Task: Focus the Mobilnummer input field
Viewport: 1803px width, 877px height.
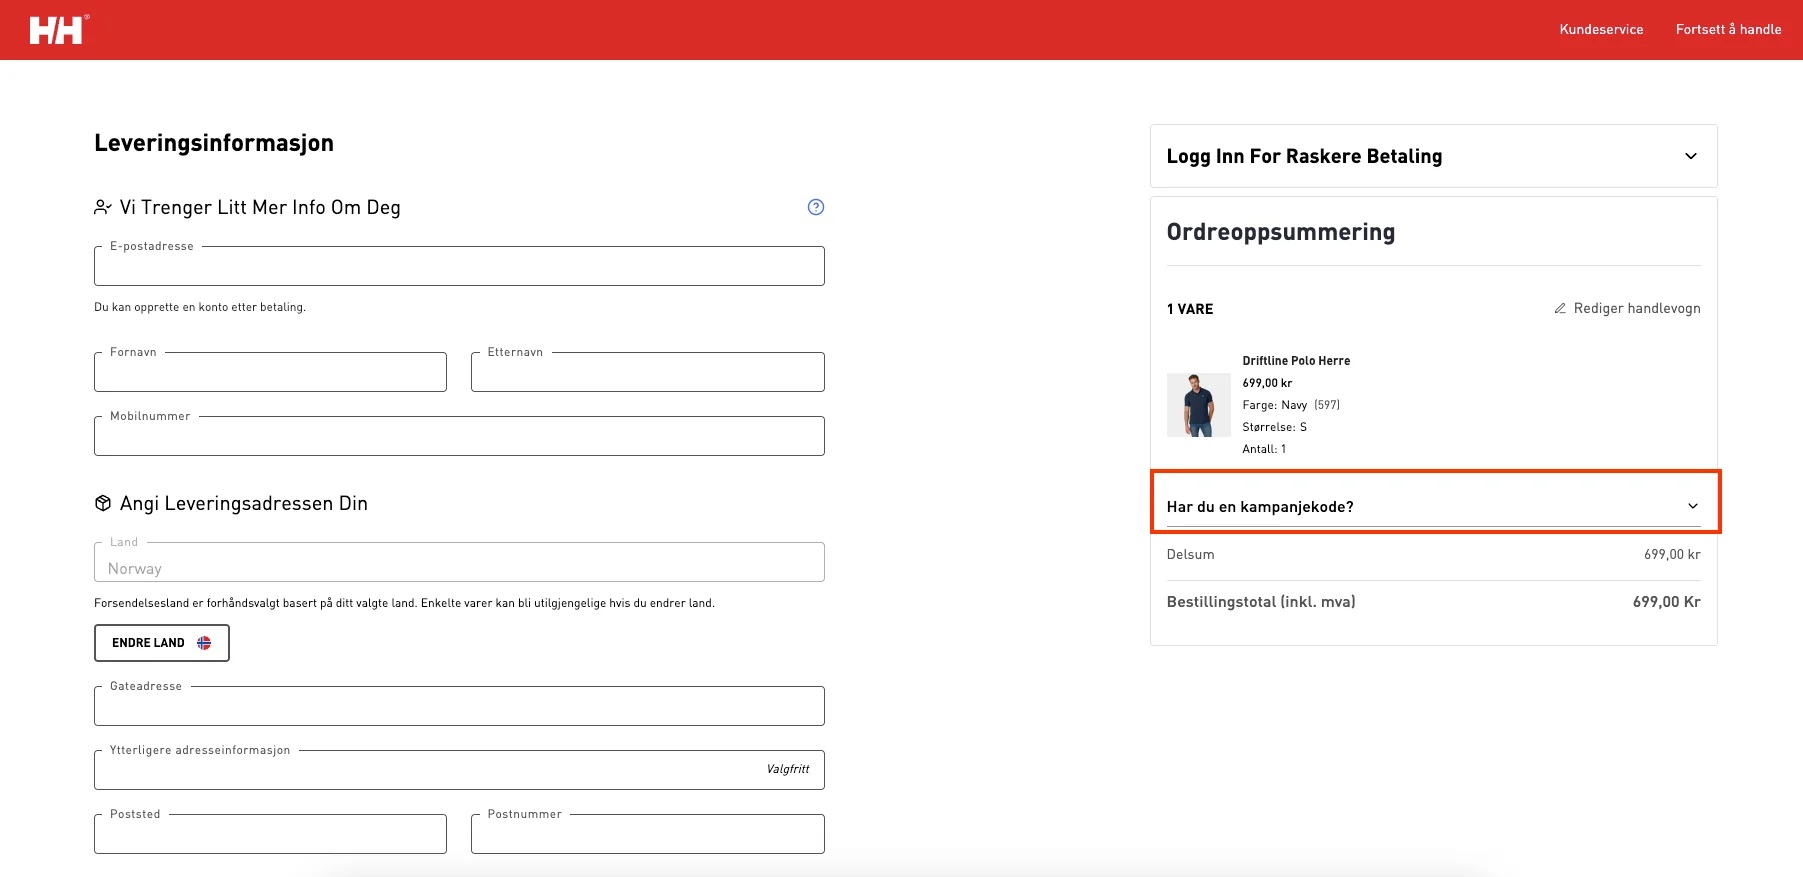Action: [459, 436]
